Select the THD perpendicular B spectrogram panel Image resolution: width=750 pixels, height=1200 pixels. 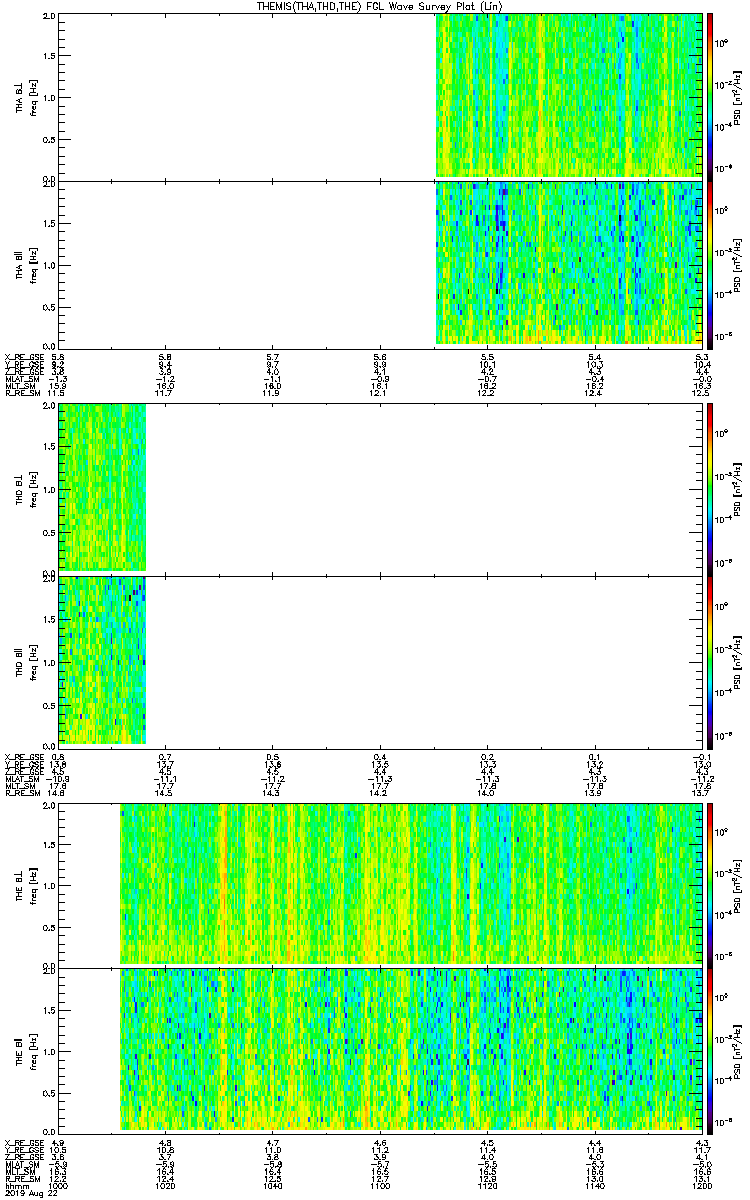point(380,488)
